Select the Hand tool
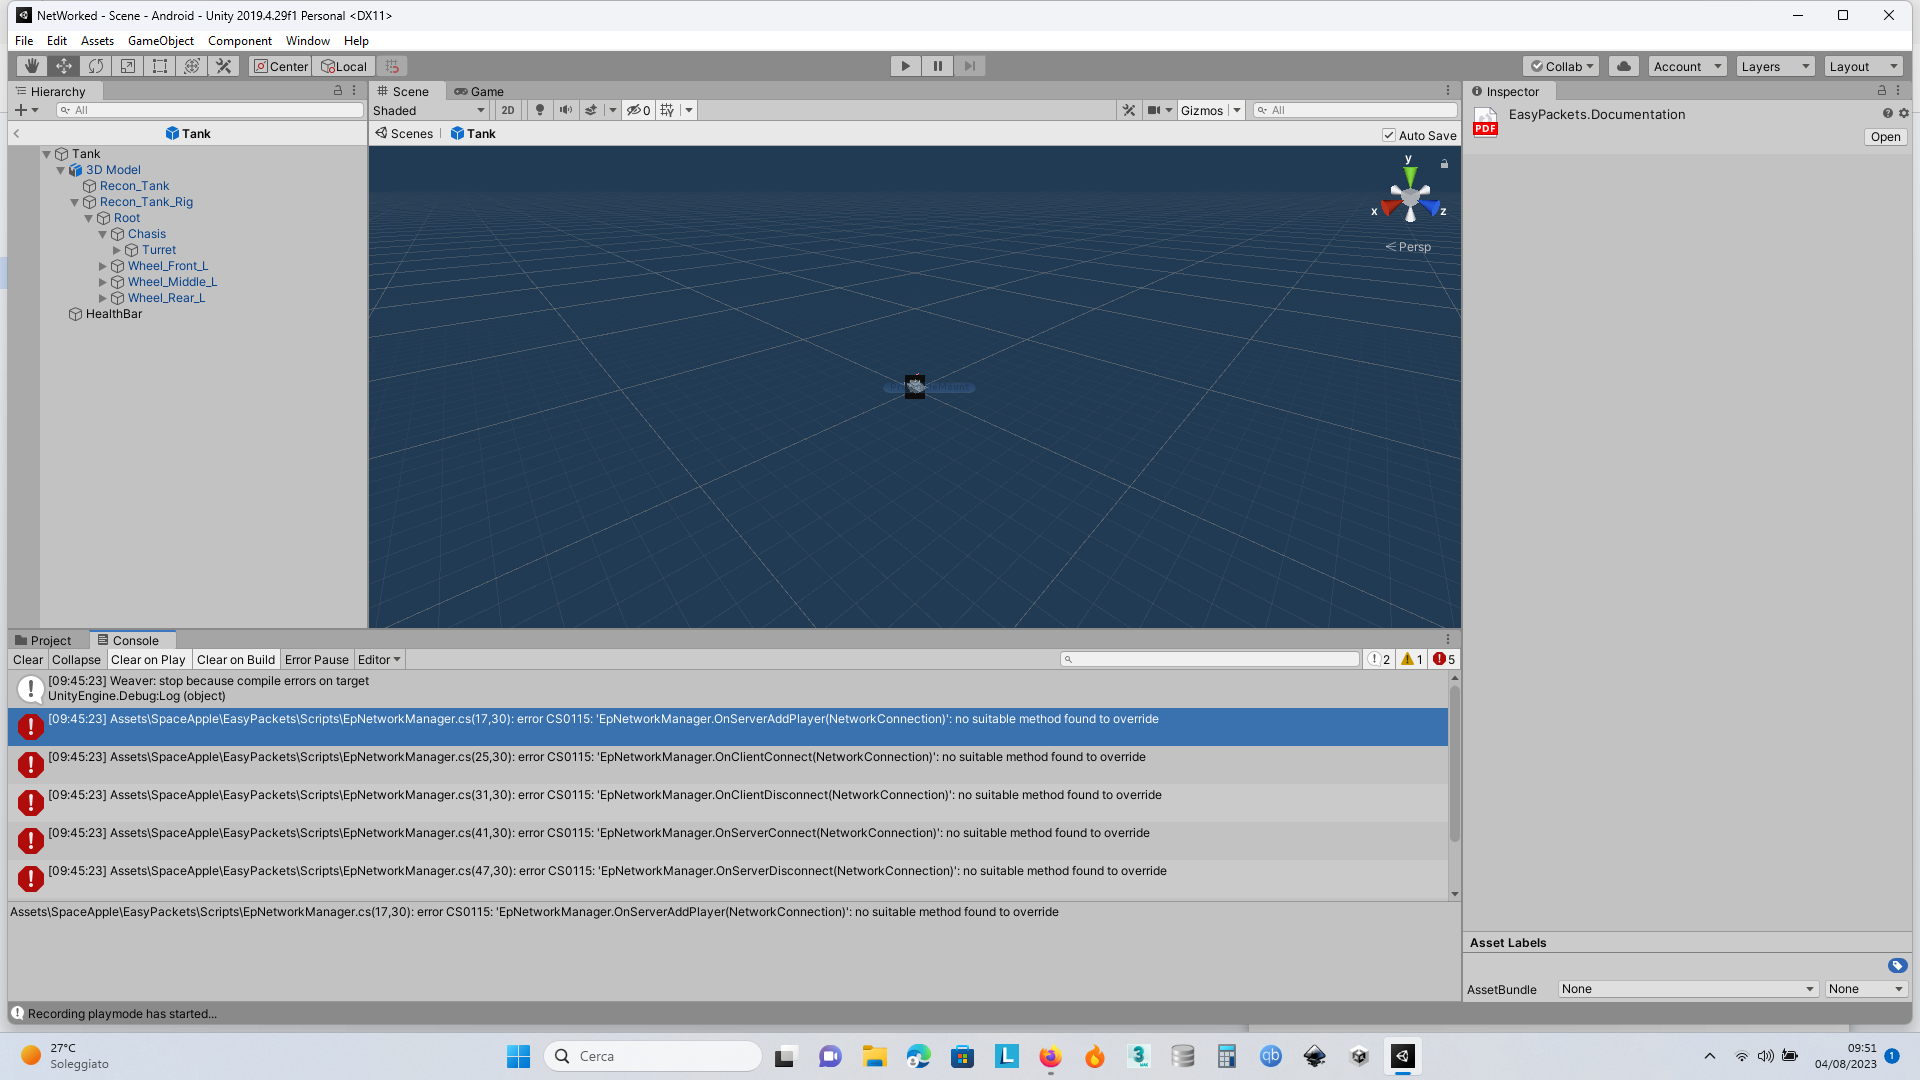This screenshot has width=1920, height=1080. point(31,66)
